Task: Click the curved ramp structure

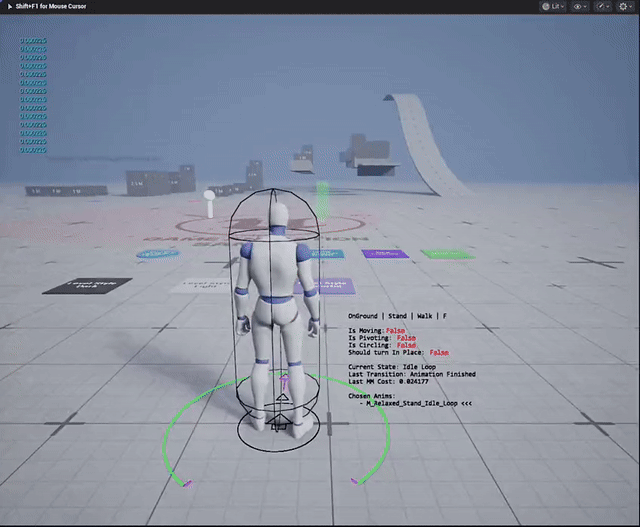Action: (424, 144)
